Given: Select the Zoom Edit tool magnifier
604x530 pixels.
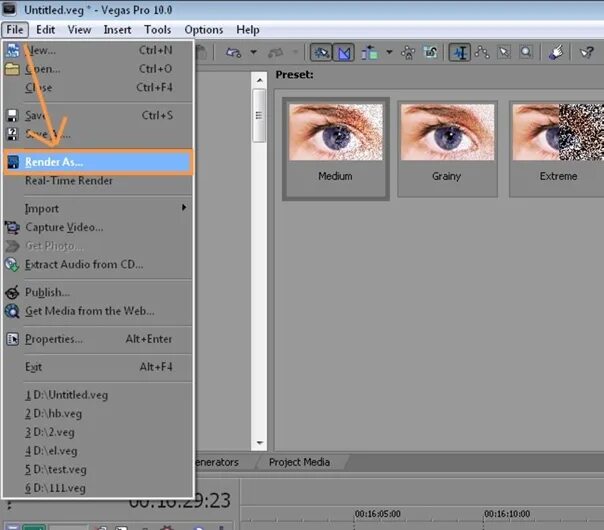Looking at the screenshot, I should (526, 52).
